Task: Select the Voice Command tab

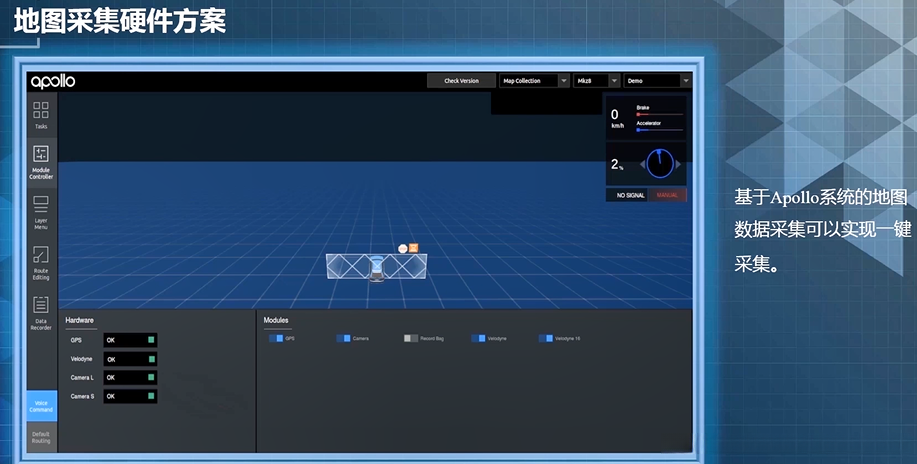Action: (41, 406)
